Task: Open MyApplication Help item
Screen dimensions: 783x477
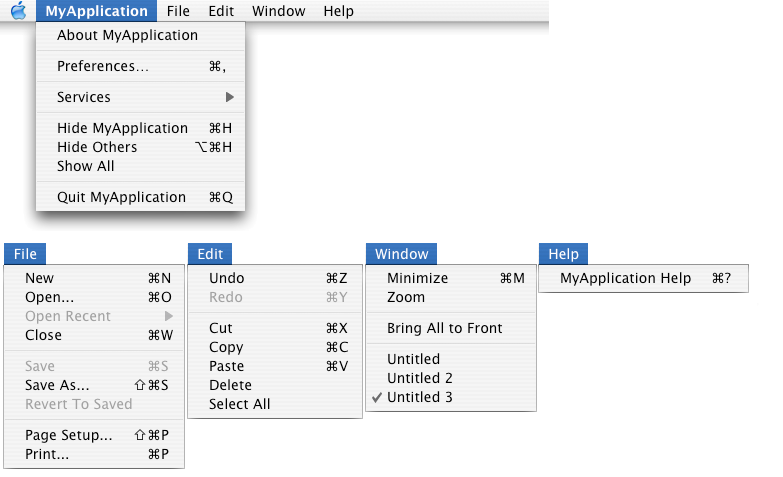Action: (644, 278)
